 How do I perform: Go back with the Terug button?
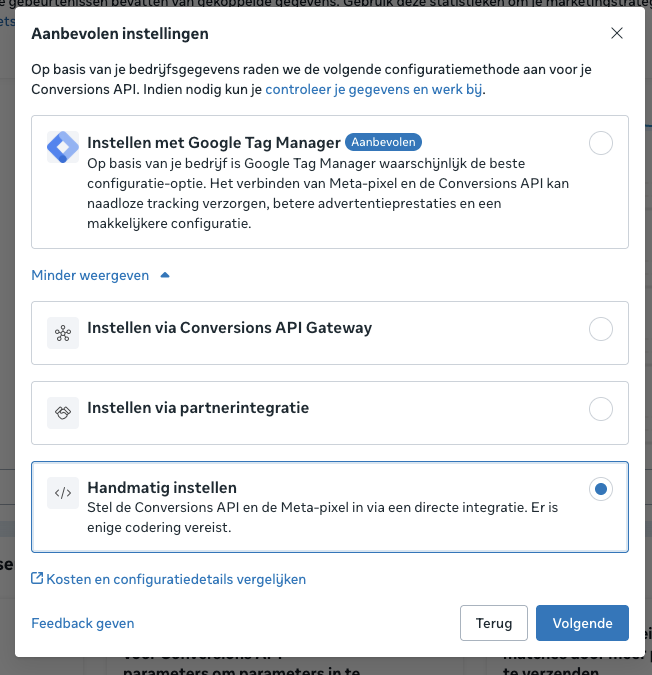tap(494, 623)
